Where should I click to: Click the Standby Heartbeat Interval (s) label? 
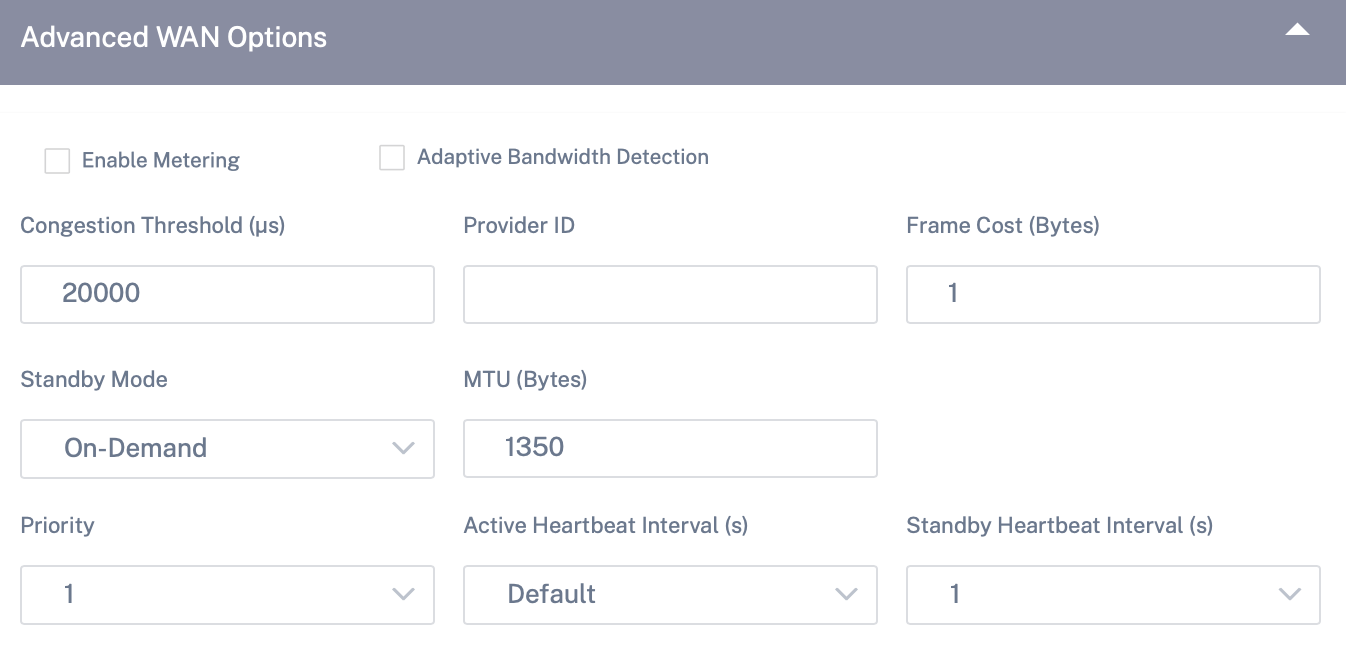tap(1060, 525)
